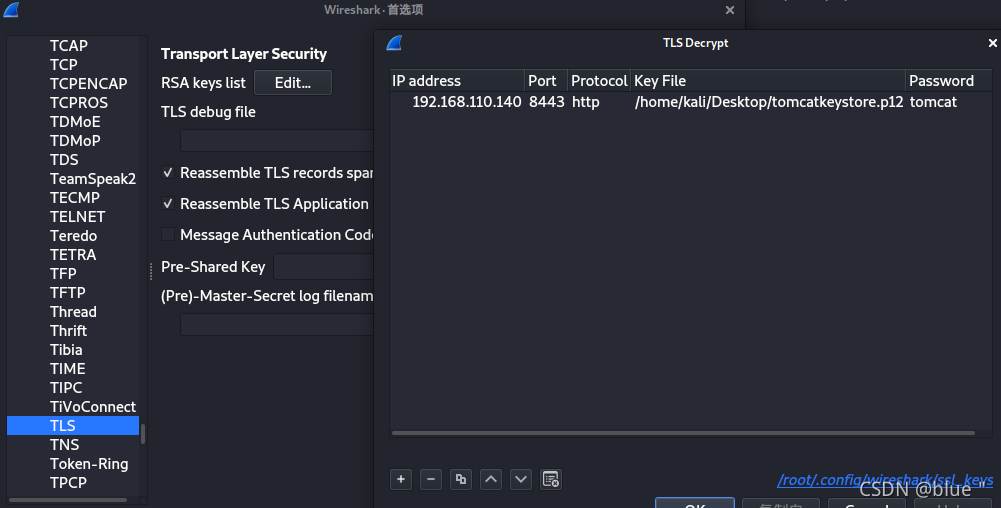Viewport: 1001px width, 508px height.
Task: Open the ssl_keys file path link
Action: [885, 480]
